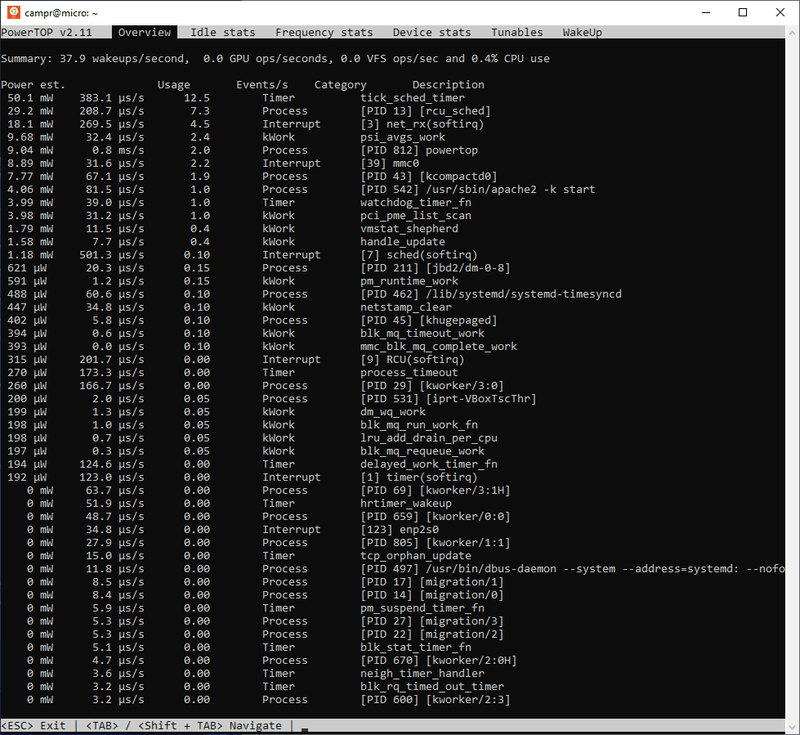Click the neigh_timer_handler entry
Viewport: 800px width, 735px height.
[422, 674]
